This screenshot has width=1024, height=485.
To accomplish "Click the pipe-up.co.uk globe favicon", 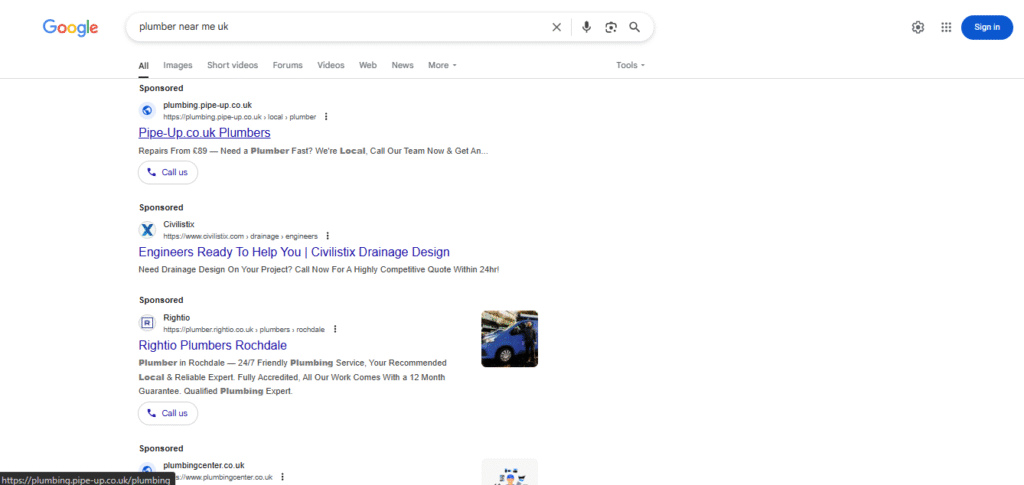I will tap(147, 110).
